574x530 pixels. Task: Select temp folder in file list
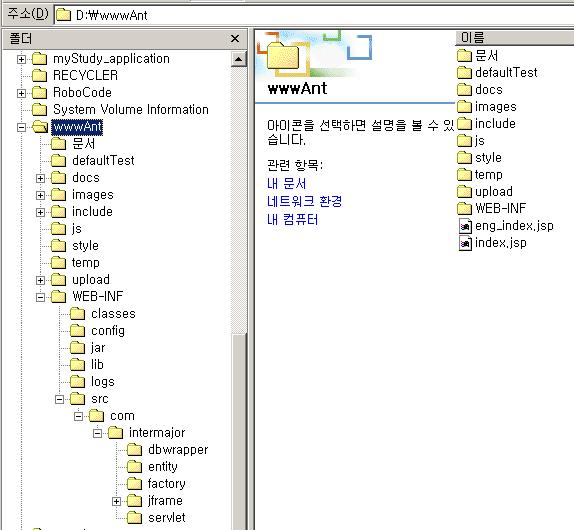(480, 175)
